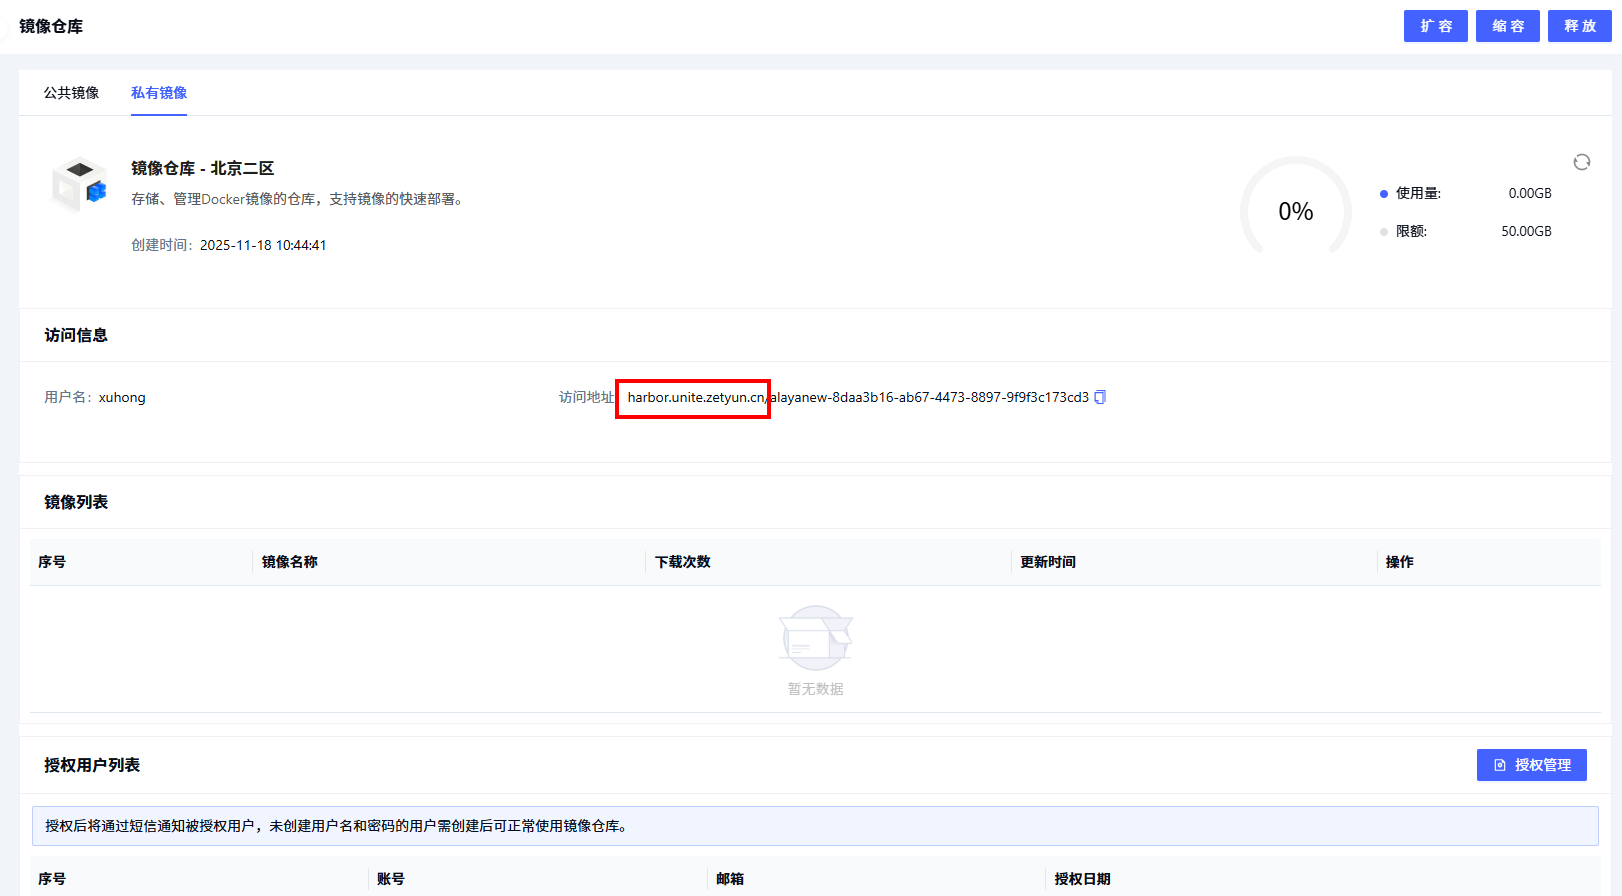Click the empty-data box illustration
This screenshot has width=1622, height=896.
click(x=815, y=638)
